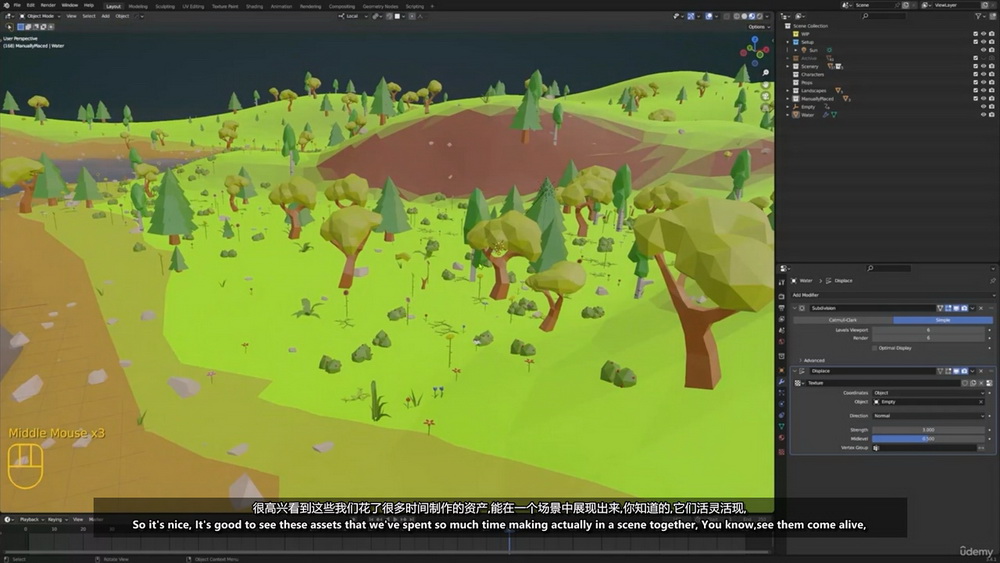The width and height of the screenshot is (1000, 563).
Task: Collapse the Subdivision modifier panel
Action: 795,308
